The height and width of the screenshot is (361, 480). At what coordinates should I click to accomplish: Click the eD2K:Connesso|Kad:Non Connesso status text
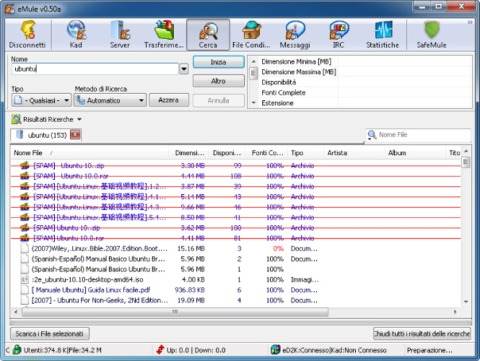(x=334, y=350)
